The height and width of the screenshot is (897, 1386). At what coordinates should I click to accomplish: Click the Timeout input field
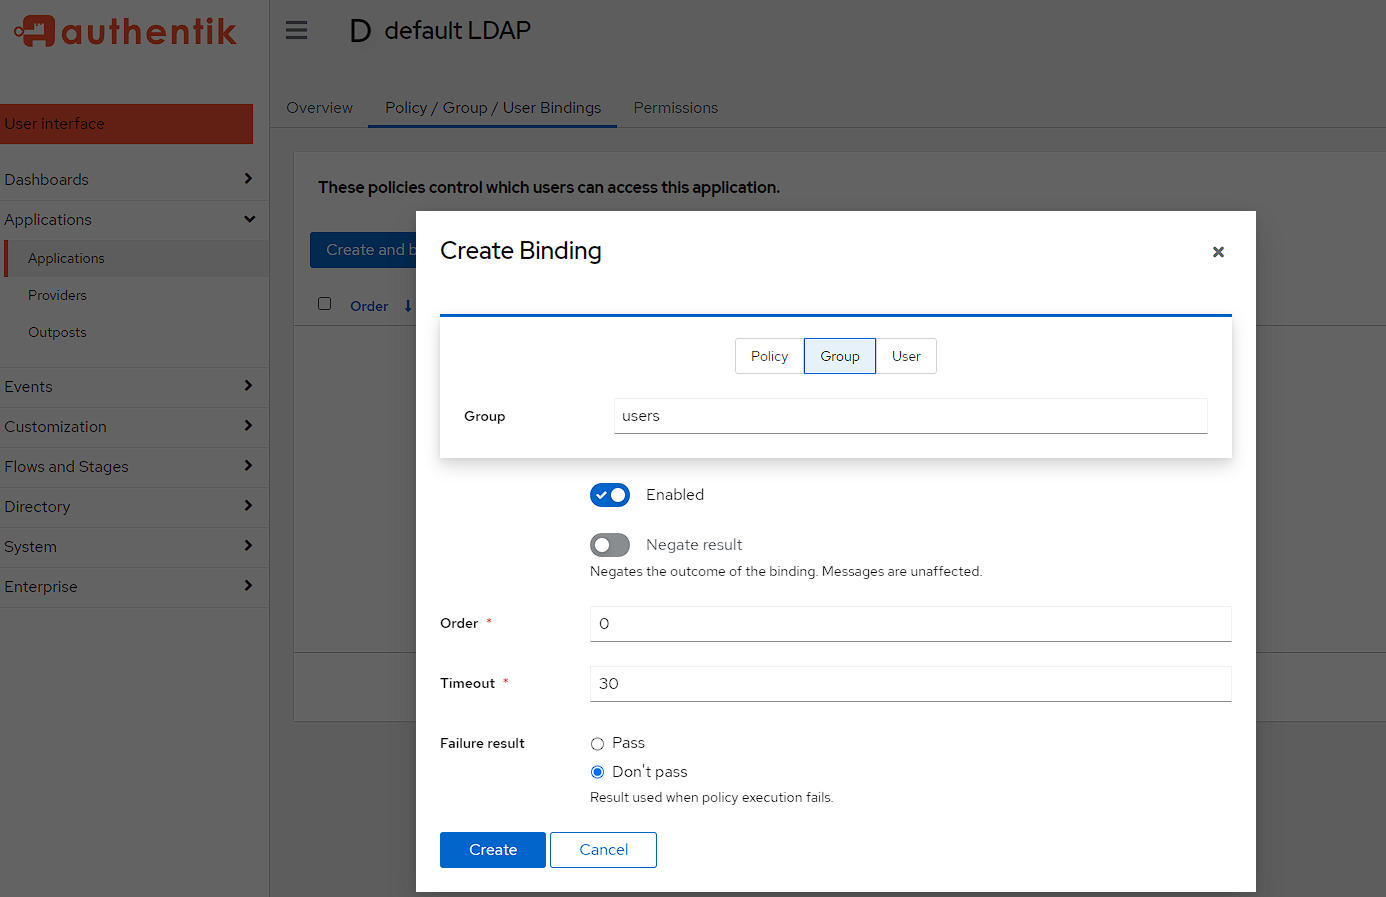tap(910, 684)
